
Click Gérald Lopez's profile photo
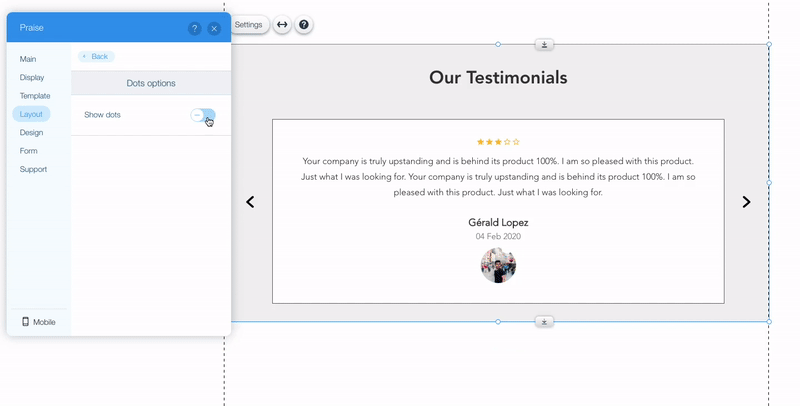[498, 266]
